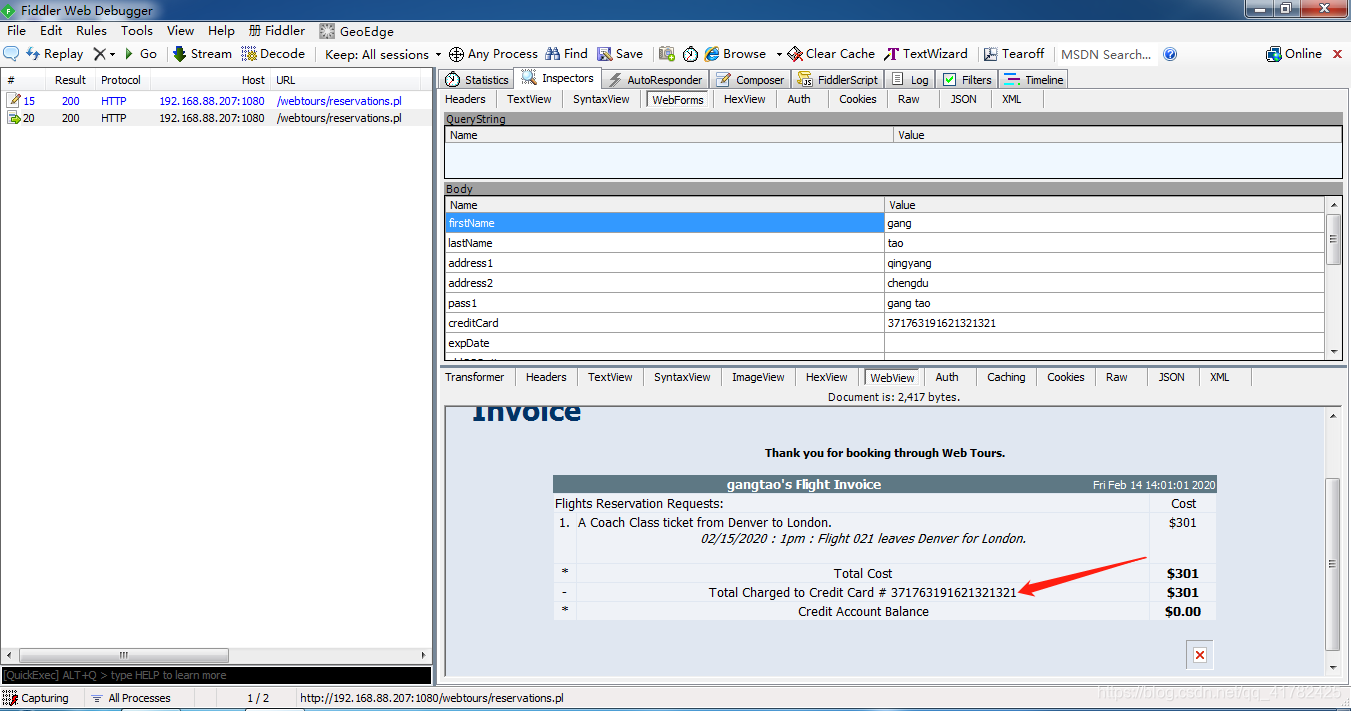Click the Save sessions button
Screen dimensions: 1351x711
click(620, 54)
